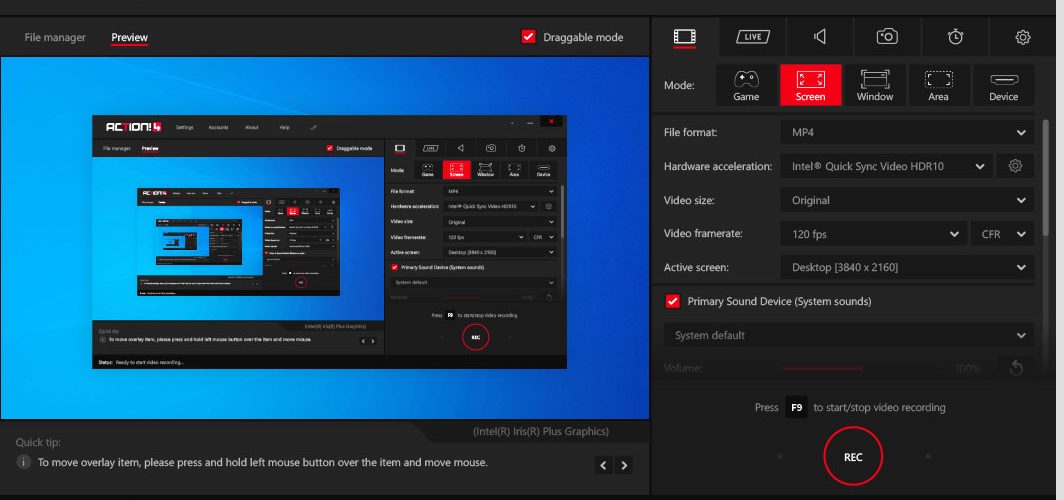Screen dimensions: 1064x500
Task: Open hardware acceleration settings gear
Action: click(x=1015, y=166)
